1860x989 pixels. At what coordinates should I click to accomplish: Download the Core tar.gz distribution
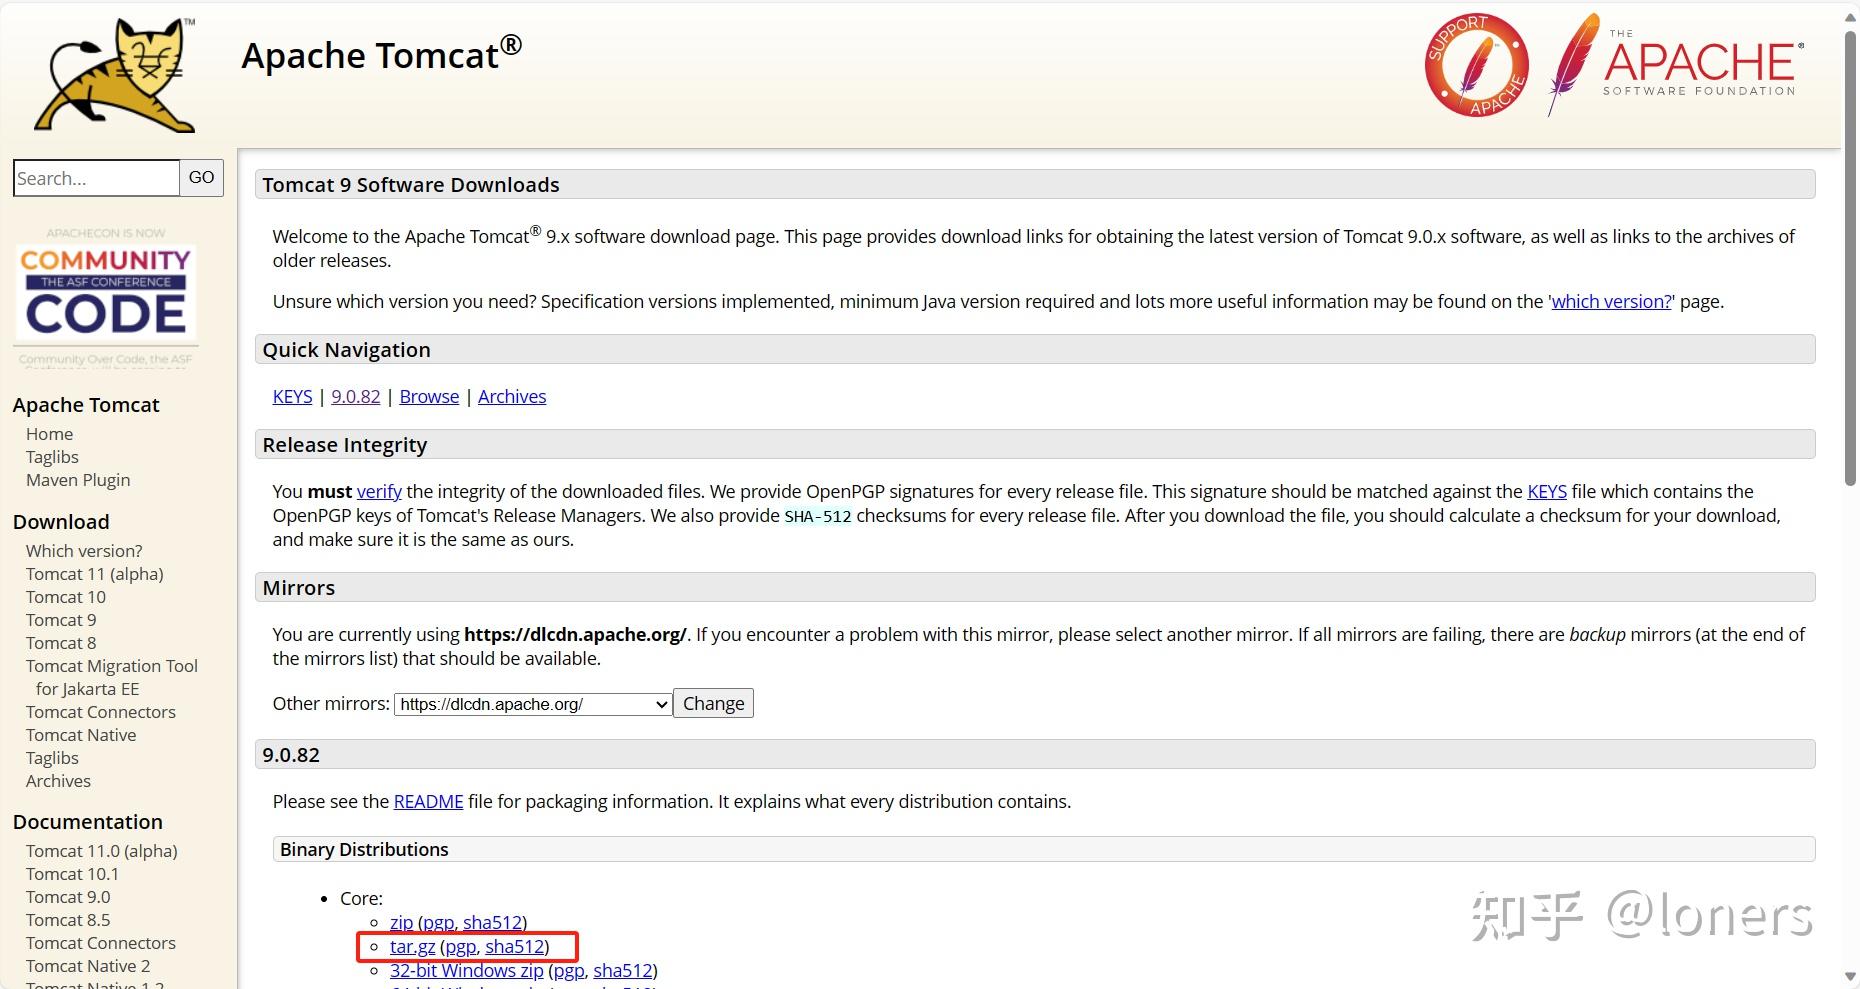pos(412,947)
